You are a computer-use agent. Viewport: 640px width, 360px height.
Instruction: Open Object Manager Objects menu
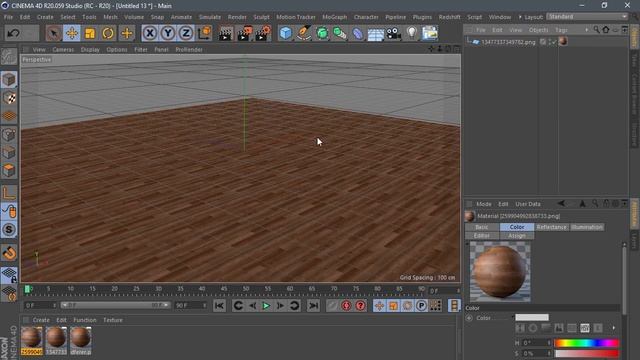pos(538,30)
